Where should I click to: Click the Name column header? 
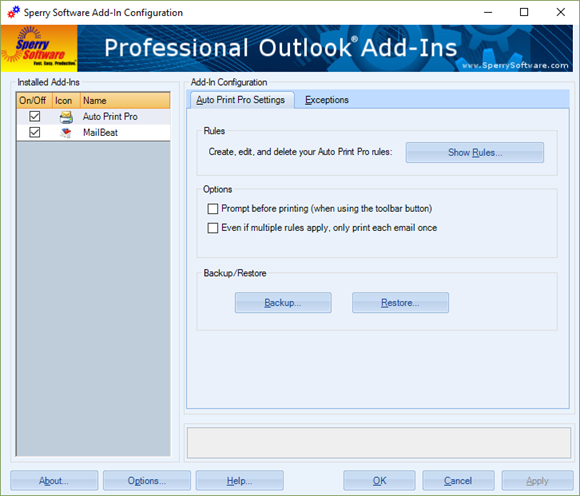click(x=125, y=101)
